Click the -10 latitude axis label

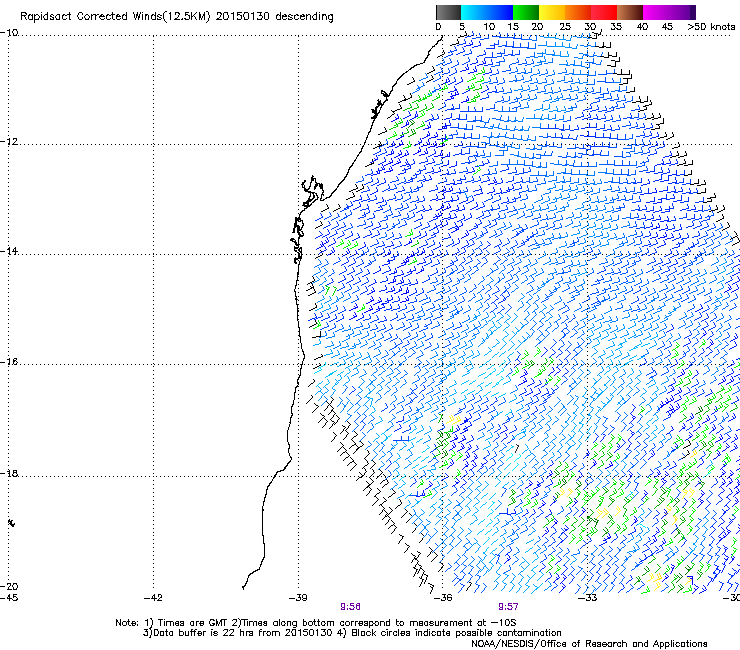pyautogui.click(x=9, y=33)
